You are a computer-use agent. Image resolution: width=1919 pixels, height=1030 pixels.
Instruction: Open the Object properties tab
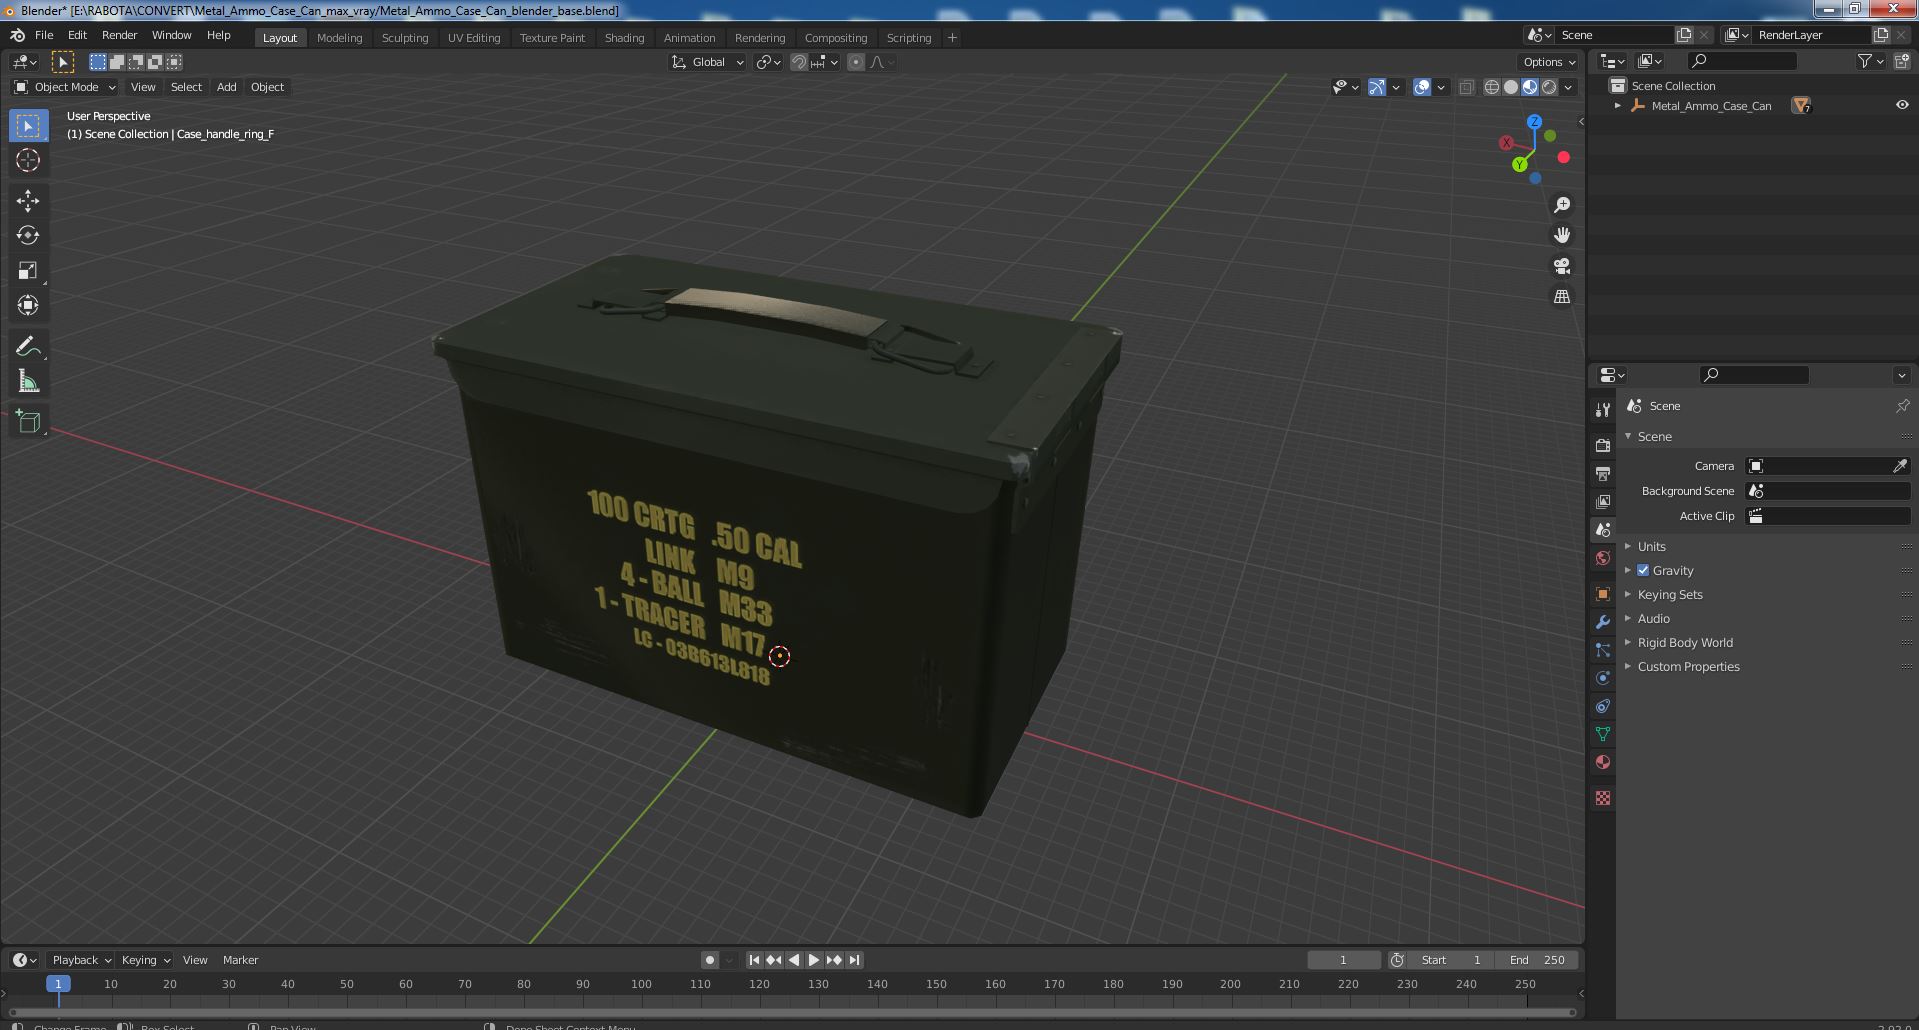tap(1603, 594)
